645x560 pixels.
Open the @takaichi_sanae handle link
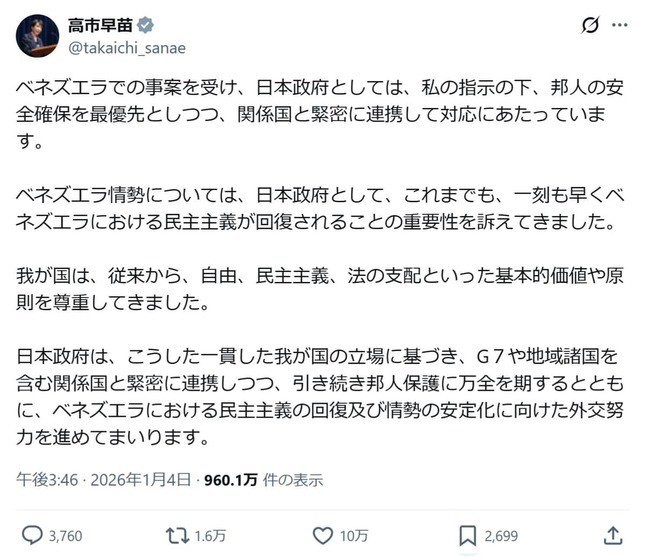(127, 48)
